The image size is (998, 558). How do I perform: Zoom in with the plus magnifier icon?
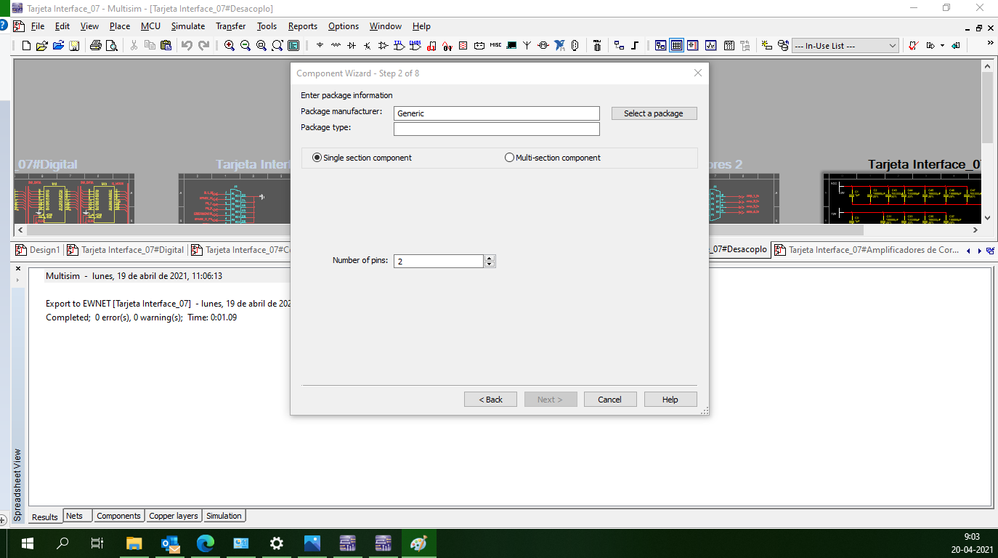click(229, 45)
